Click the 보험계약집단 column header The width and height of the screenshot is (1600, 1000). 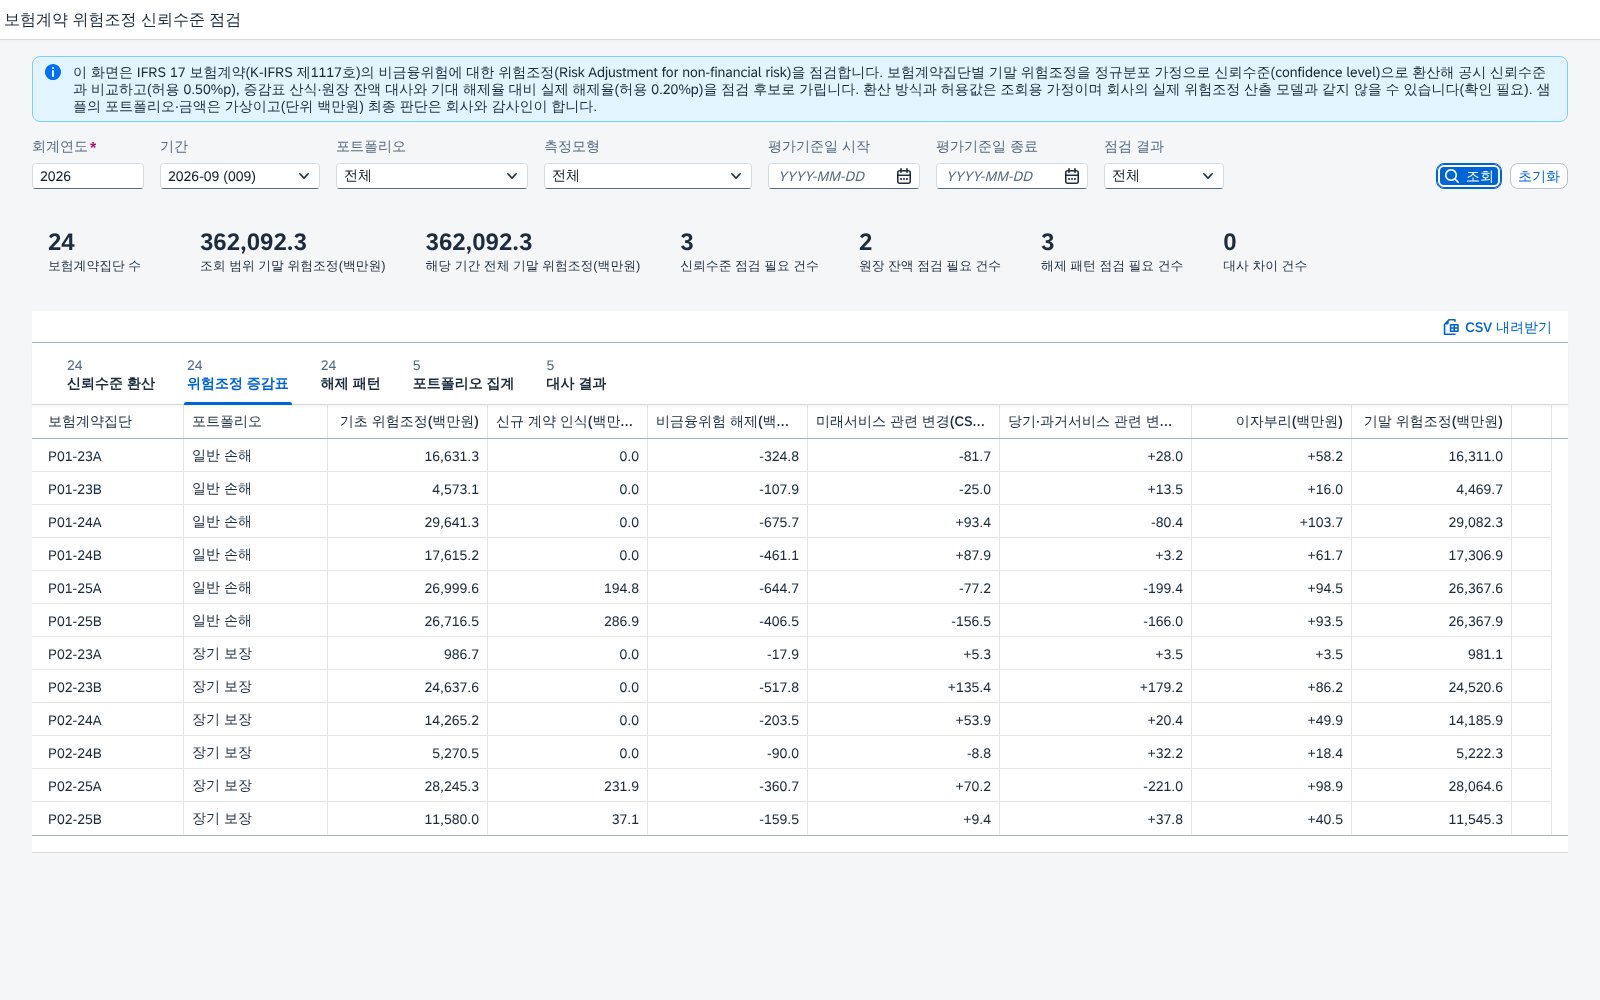[x=108, y=422]
